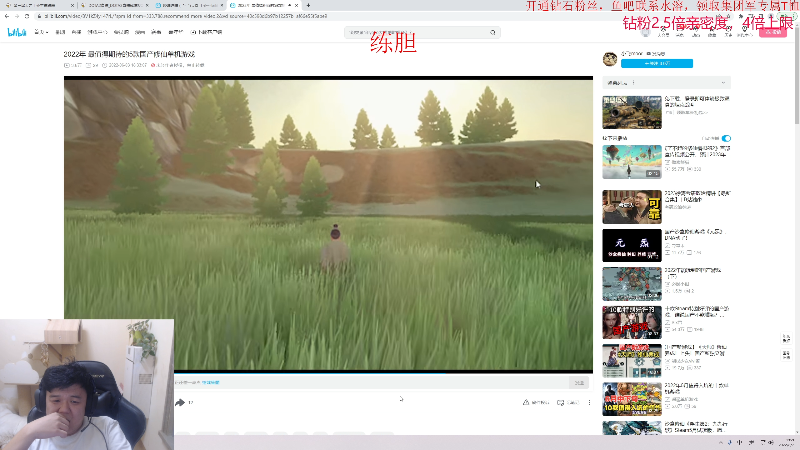Switch to the second browser tab

pos(112,5)
